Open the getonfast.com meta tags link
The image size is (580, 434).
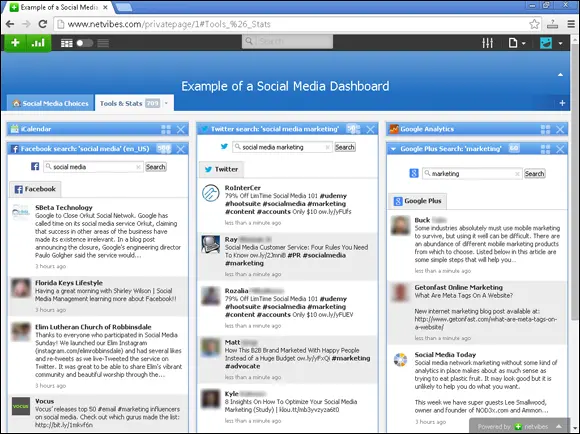click(485, 323)
